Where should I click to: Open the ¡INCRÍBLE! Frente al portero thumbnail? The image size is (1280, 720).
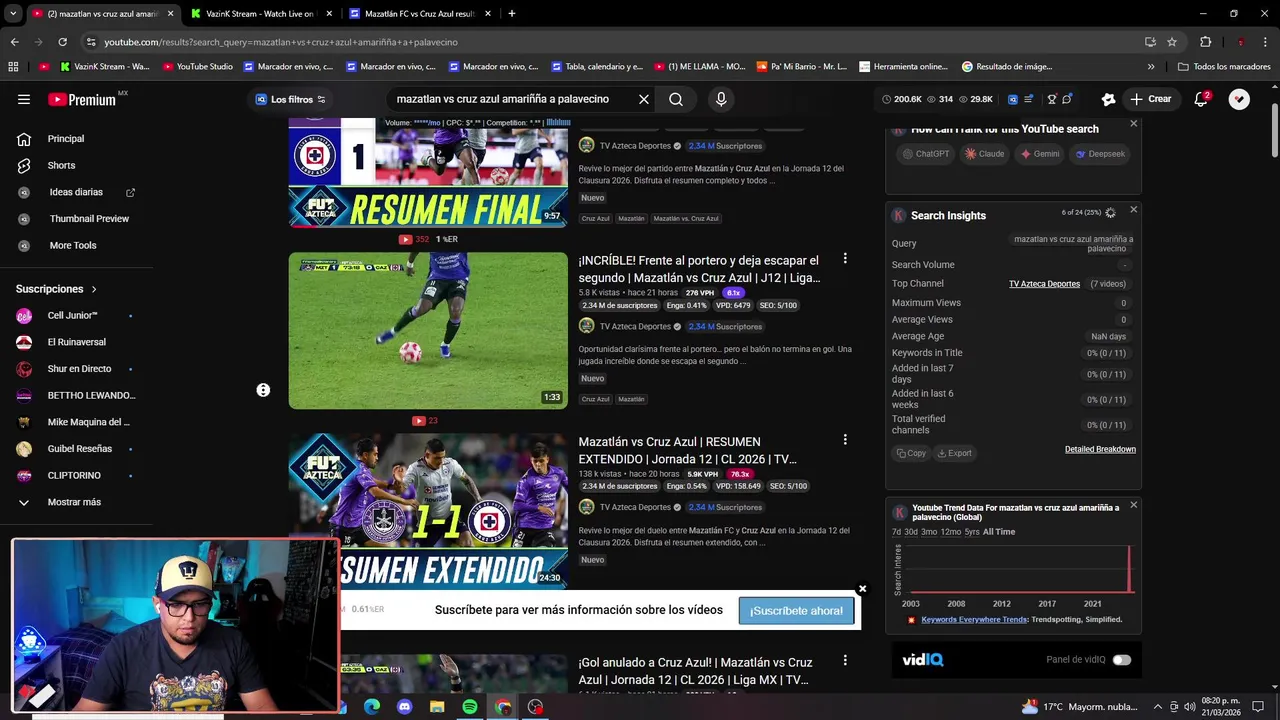click(x=428, y=331)
